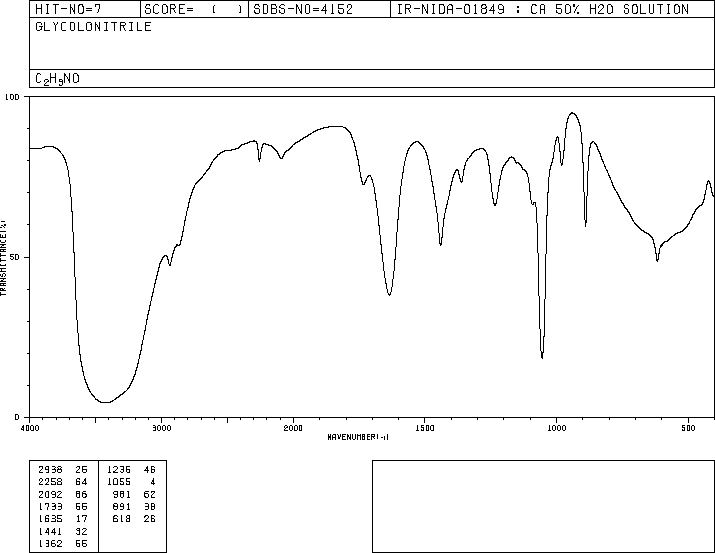The image size is (715, 553).
Task: Select peak value '2092' in the table
Action: (x=50, y=494)
